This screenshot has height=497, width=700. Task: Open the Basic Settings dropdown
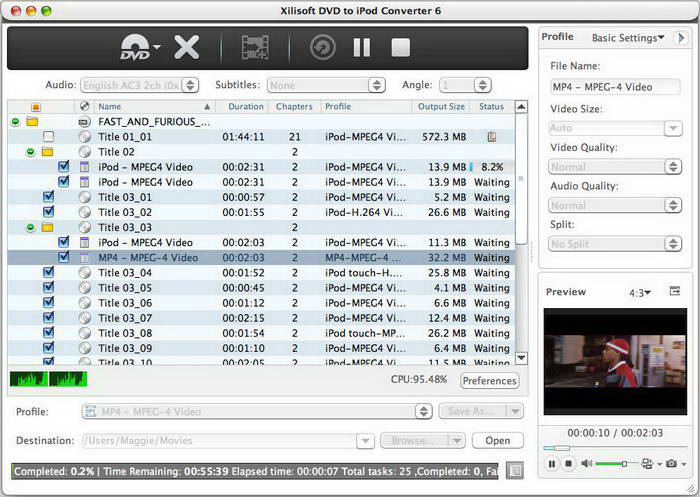(628, 38)
